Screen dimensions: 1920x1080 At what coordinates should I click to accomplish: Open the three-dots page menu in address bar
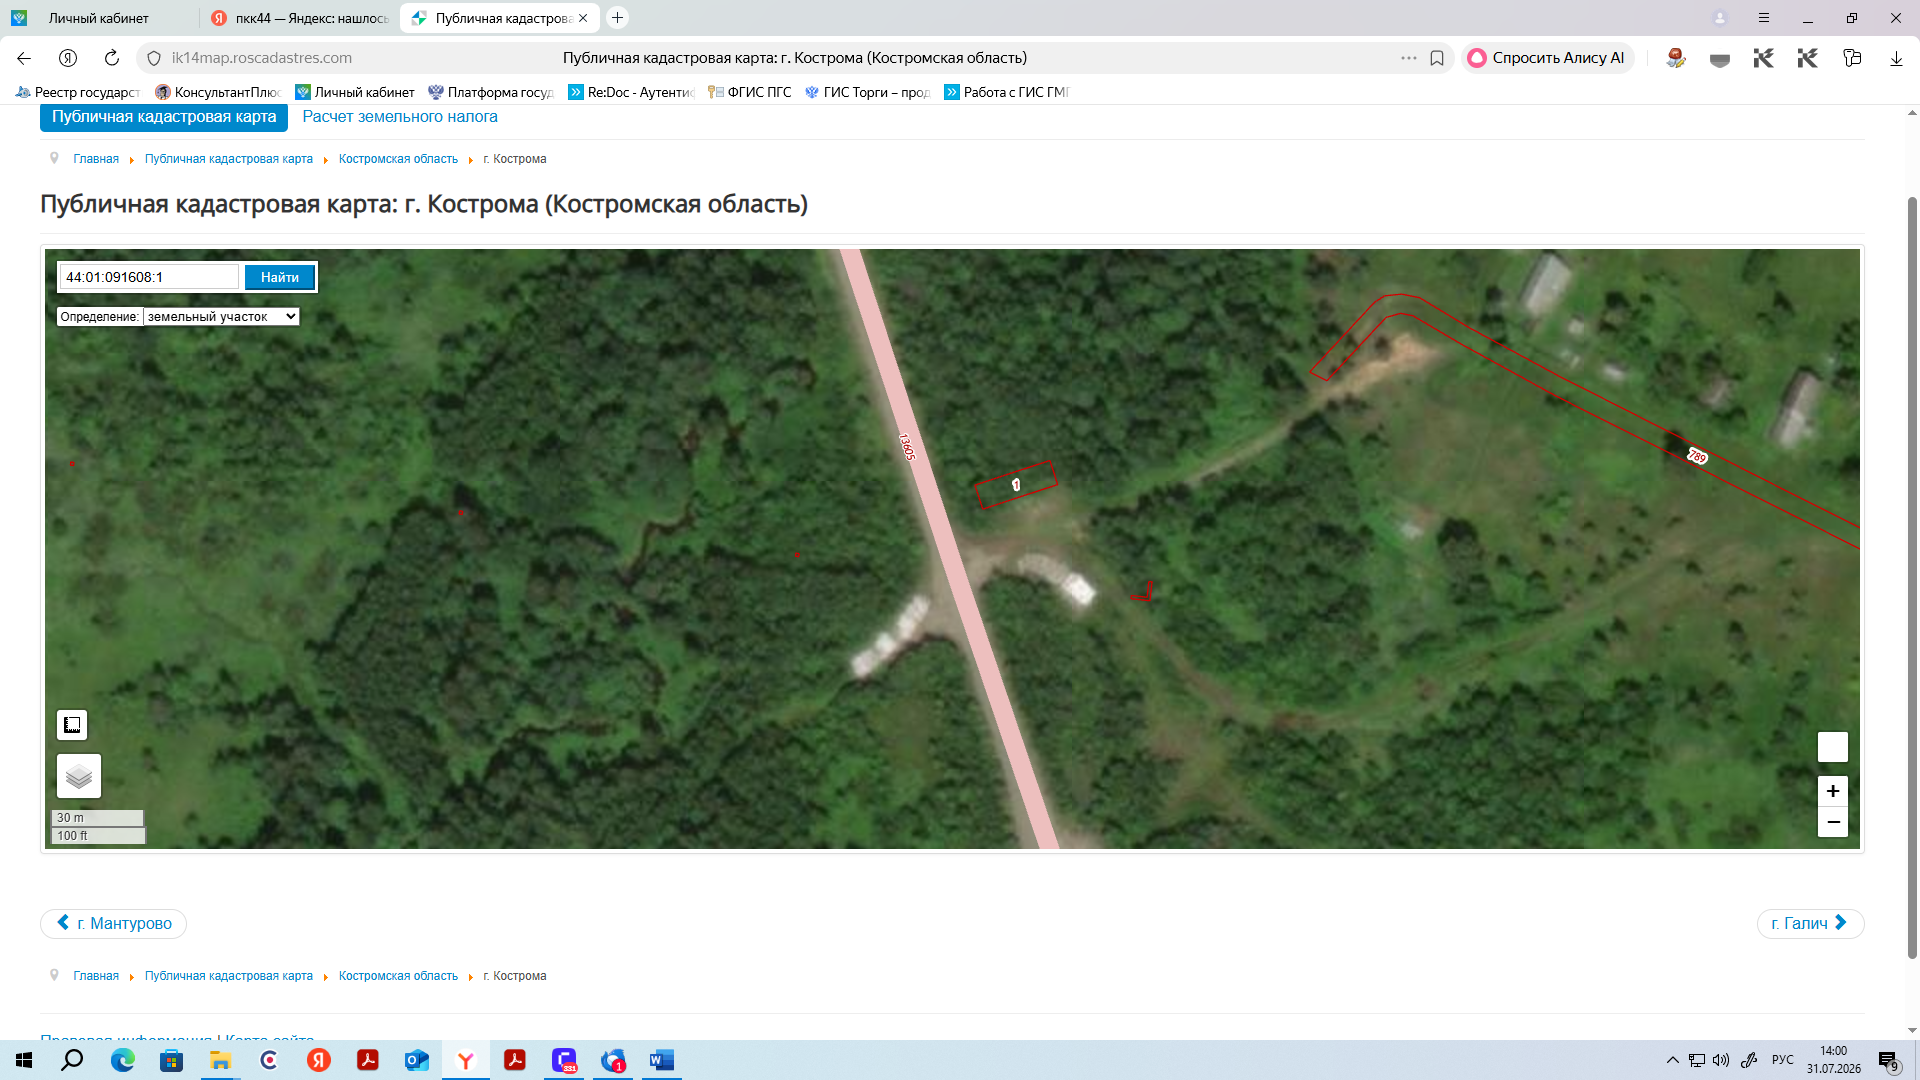(1409, 58)
